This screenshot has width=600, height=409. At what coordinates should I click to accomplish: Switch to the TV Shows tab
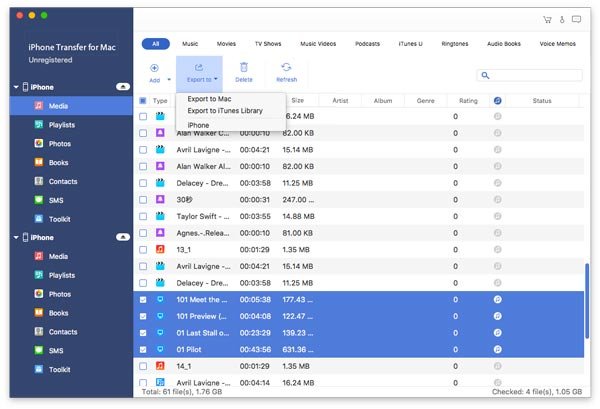268,44
